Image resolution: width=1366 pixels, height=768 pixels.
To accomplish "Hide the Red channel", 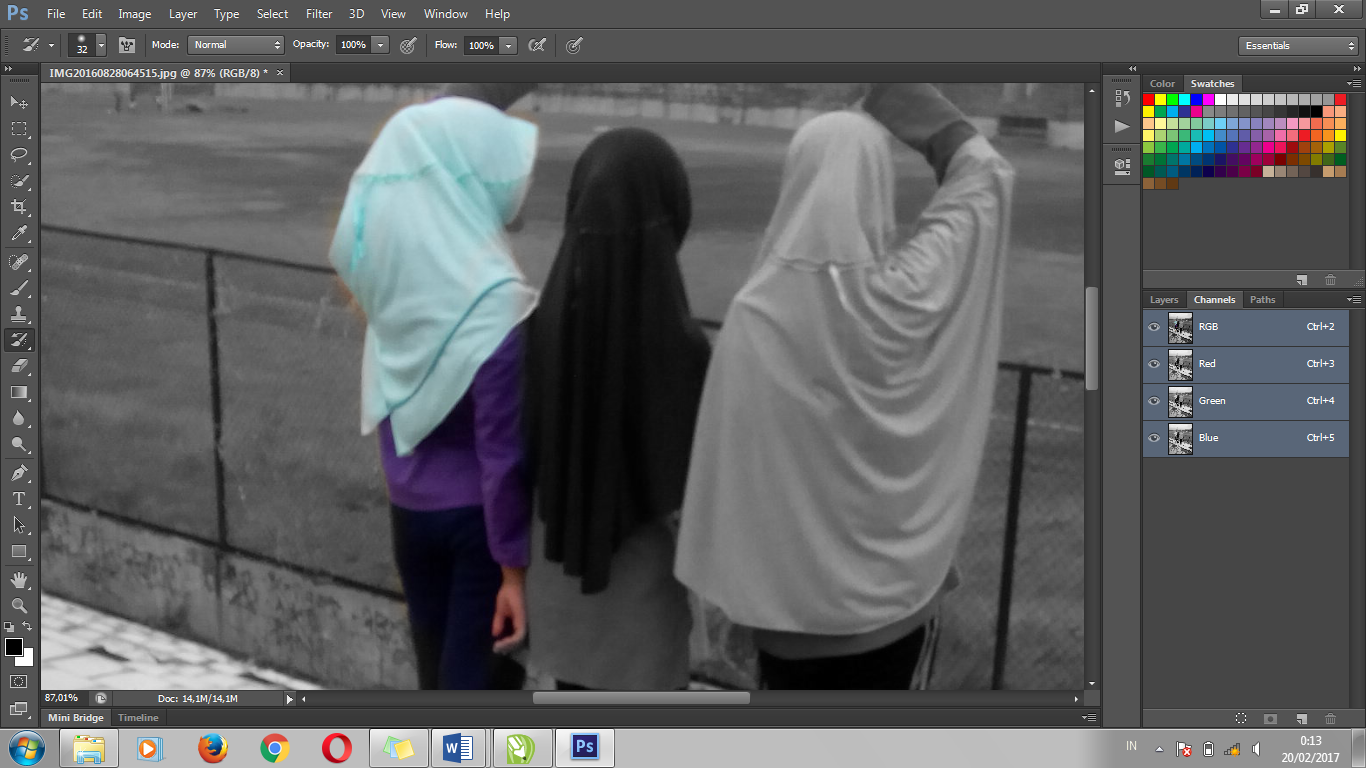I will click(x=1154, y=364).
